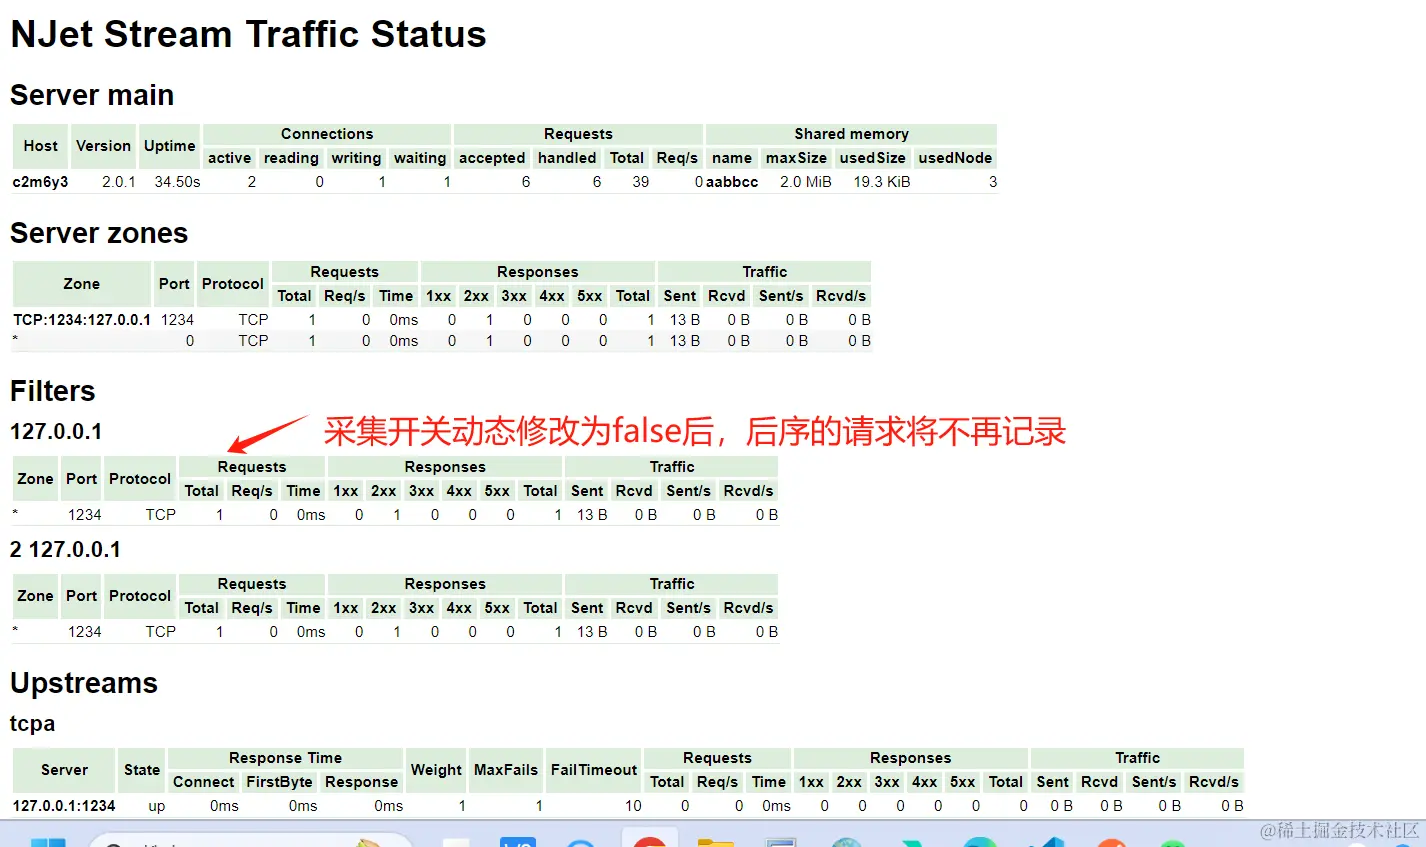Select the "Version" column header
The width and height of the screenshot is (1426, 847).
coord(103,146)
